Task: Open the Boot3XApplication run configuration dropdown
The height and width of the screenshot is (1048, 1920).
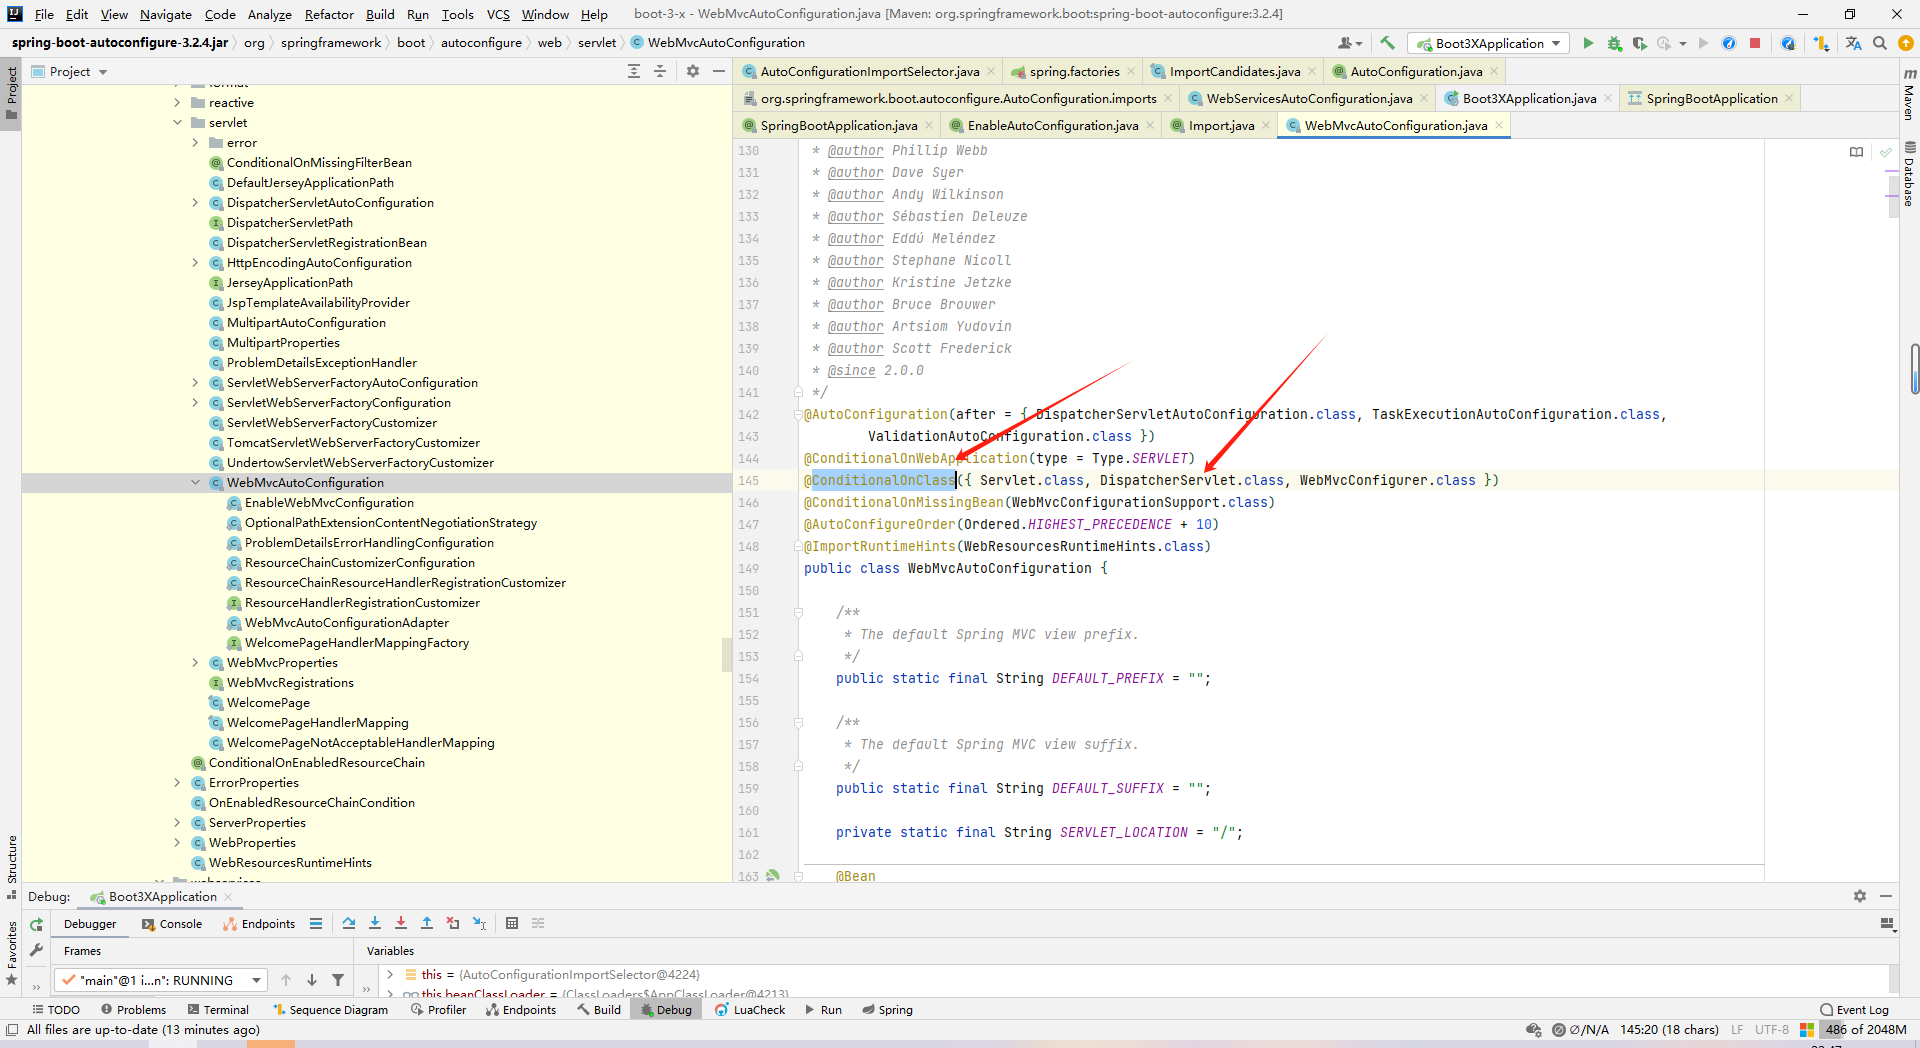Action: [1488, 43]
